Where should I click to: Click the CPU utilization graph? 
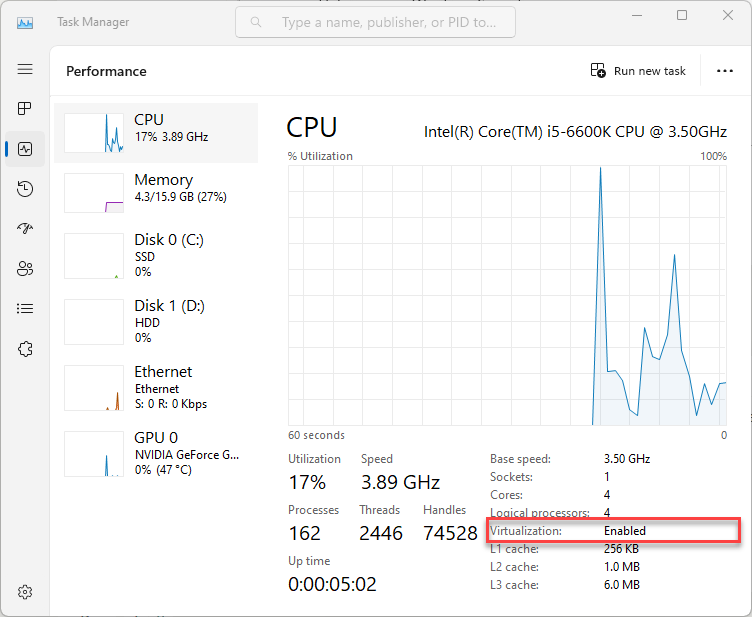[507, 296]
